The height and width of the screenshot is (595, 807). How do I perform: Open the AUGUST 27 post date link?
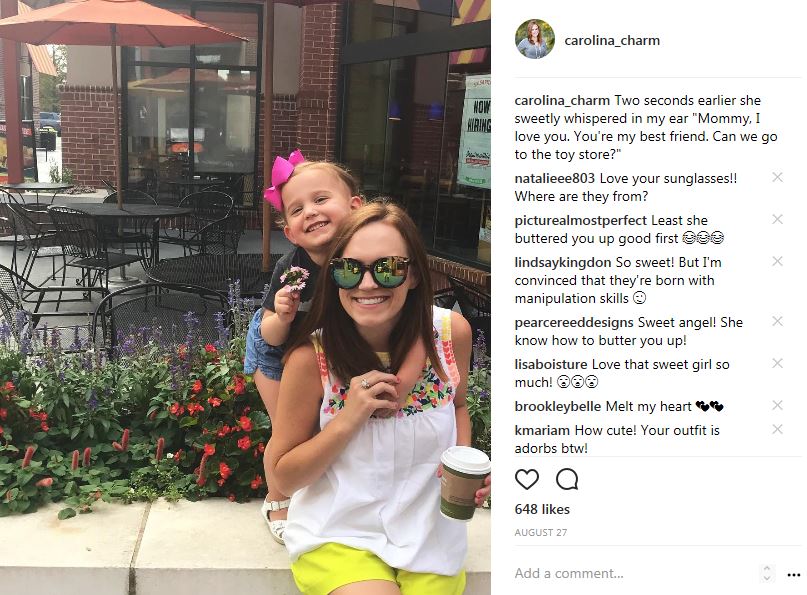540,533
